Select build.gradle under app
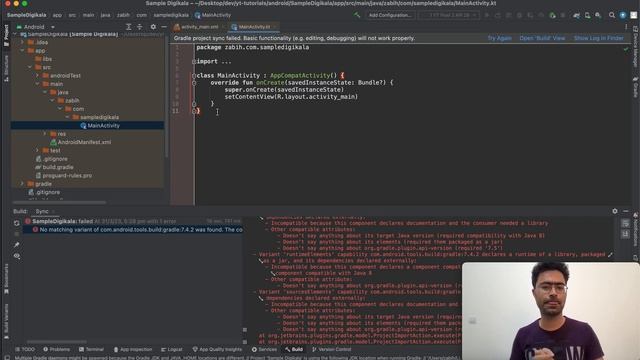This screenshot has width=640, height=360. [54, 167]
